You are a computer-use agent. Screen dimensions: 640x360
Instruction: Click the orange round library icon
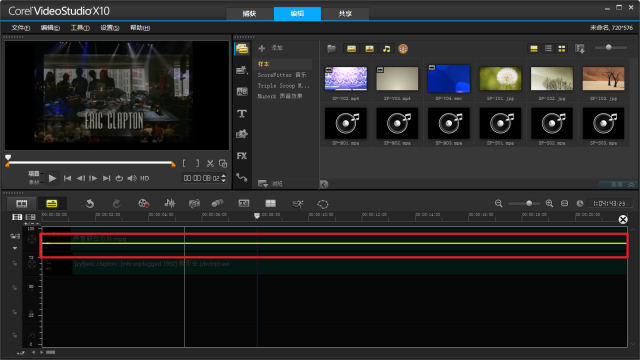click(x=403, y=49)
